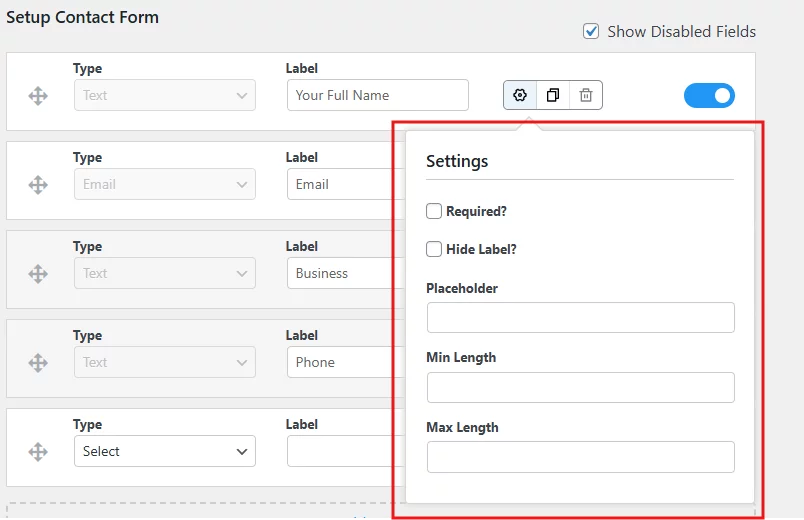Click the empty label input of Select row

pos(346,451)
